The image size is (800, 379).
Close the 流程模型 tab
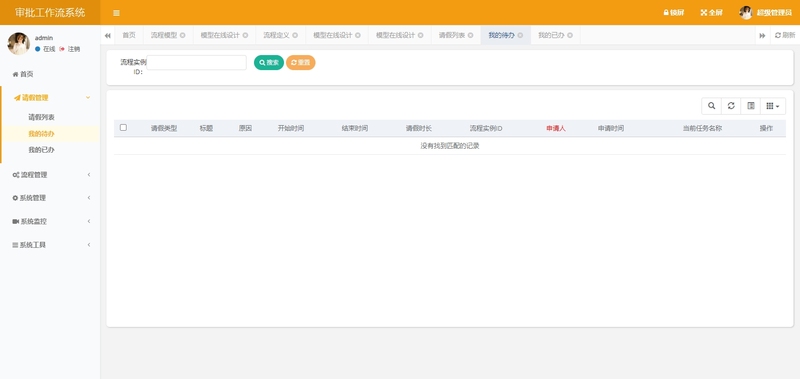183,35
